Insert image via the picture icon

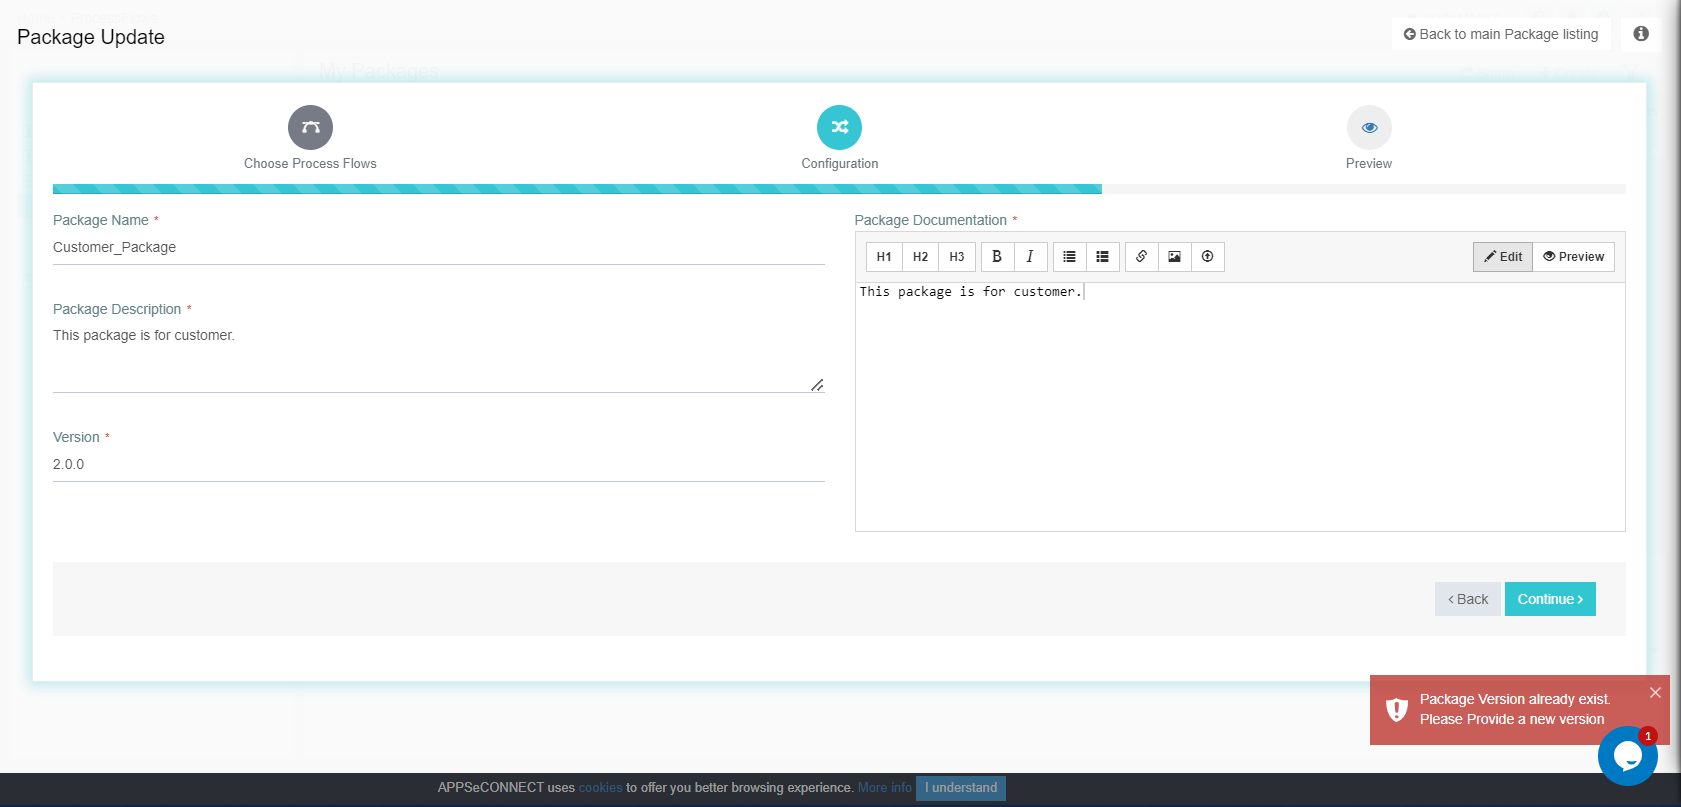point(1174,257)
